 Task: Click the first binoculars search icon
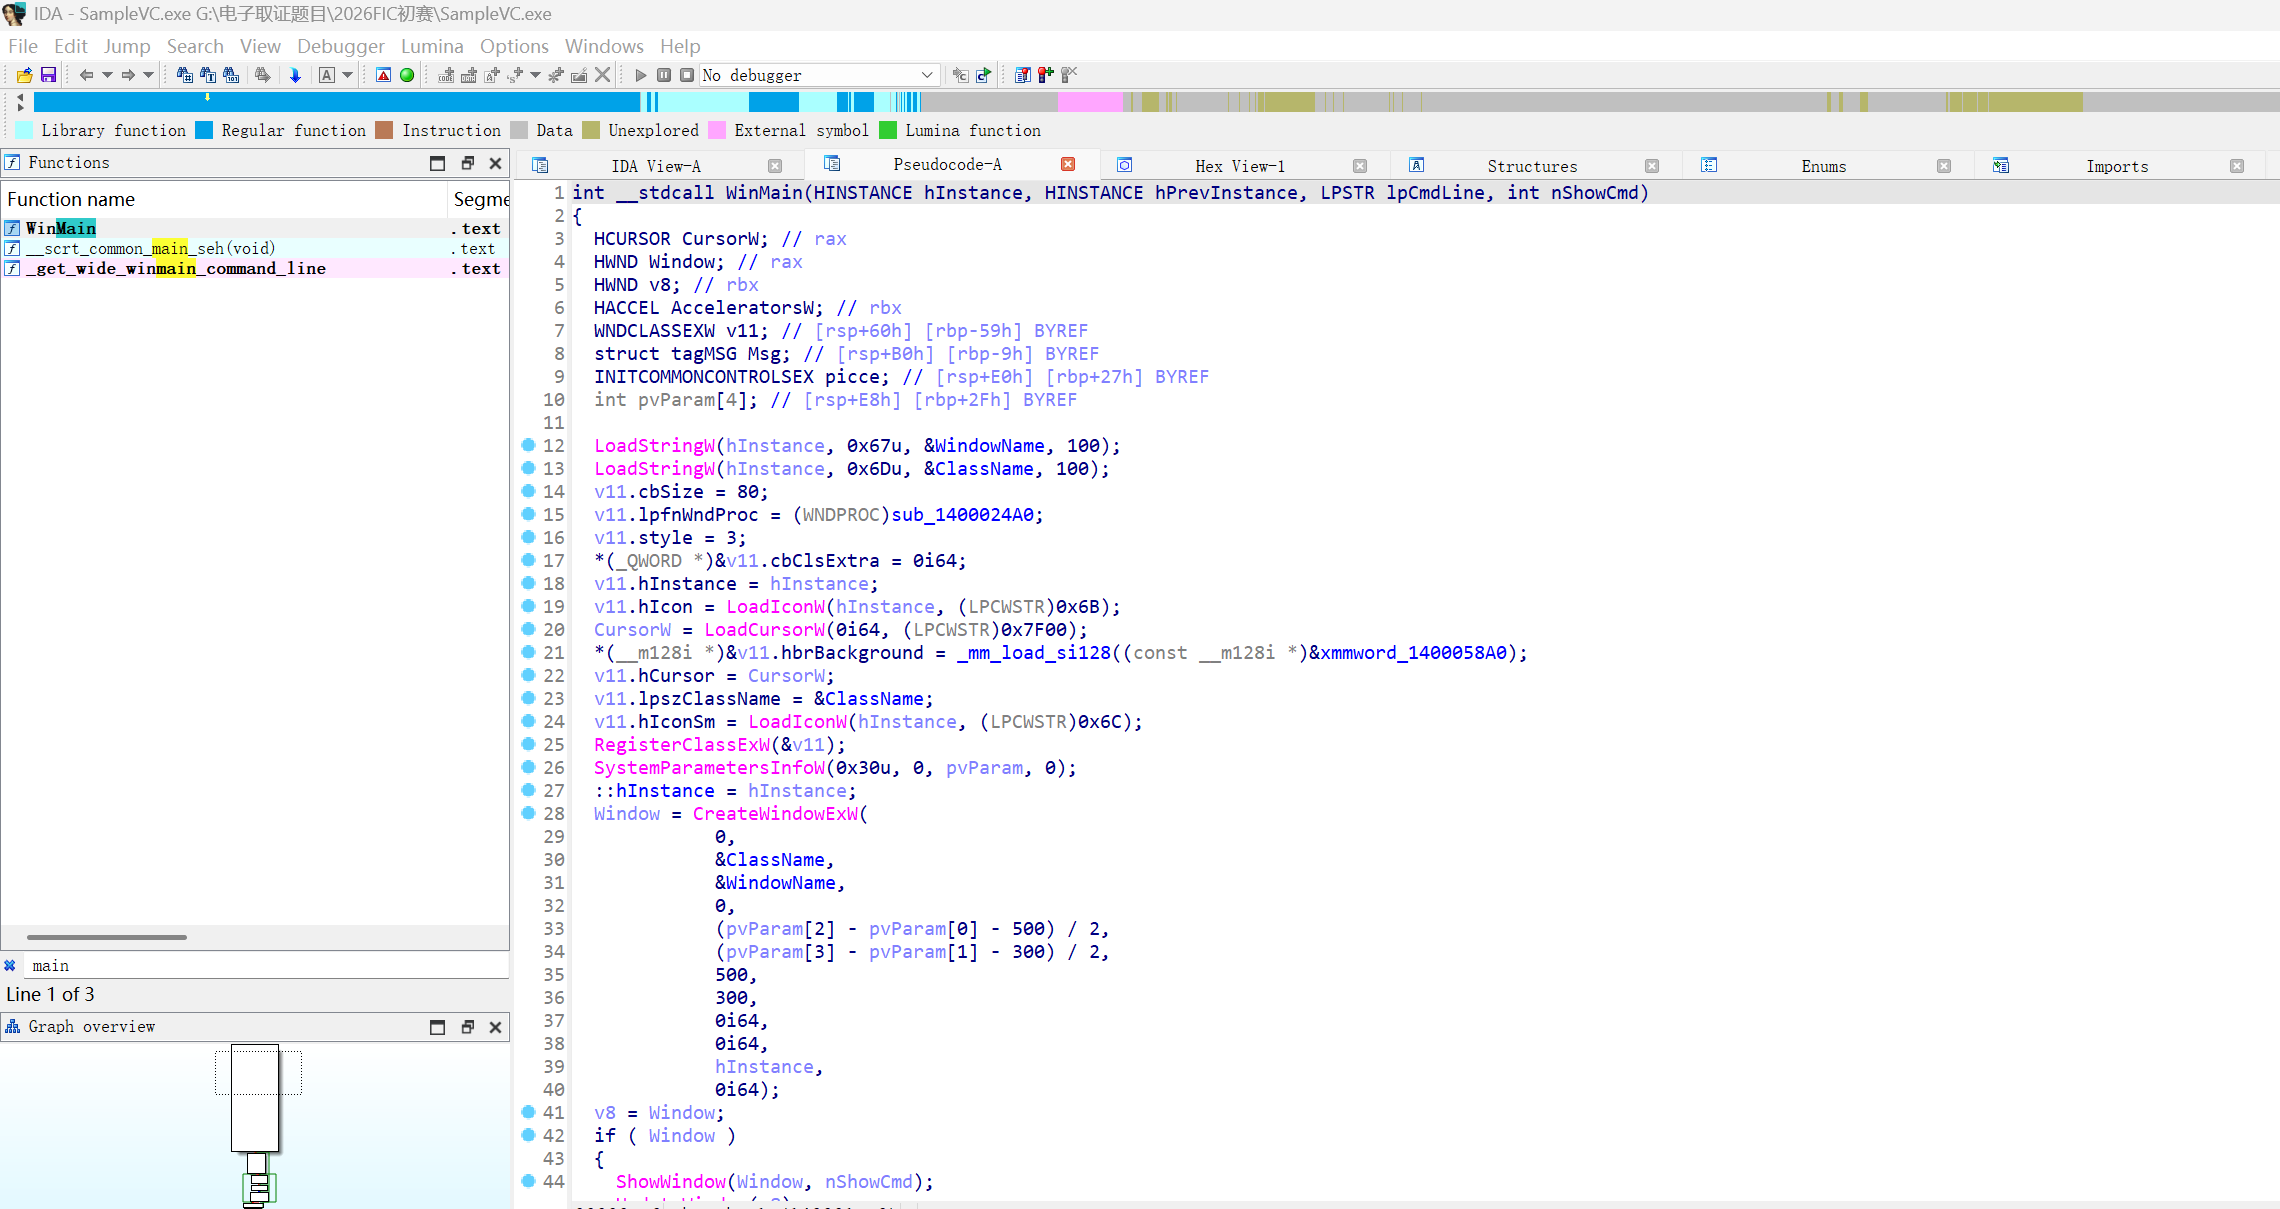184,75
